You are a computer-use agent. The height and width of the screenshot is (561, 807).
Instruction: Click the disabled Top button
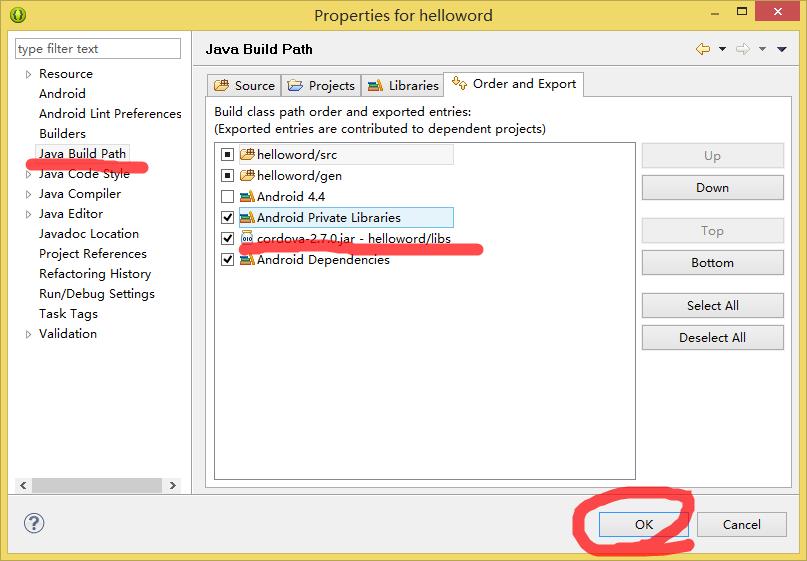tap(712, 231)
